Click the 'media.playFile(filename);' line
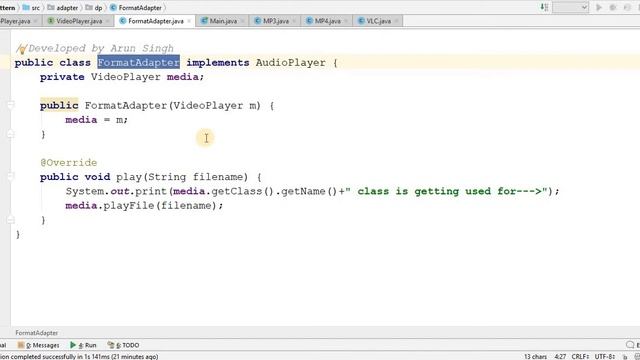This screenshot has height=360, width=640. [x=144, y=205]
